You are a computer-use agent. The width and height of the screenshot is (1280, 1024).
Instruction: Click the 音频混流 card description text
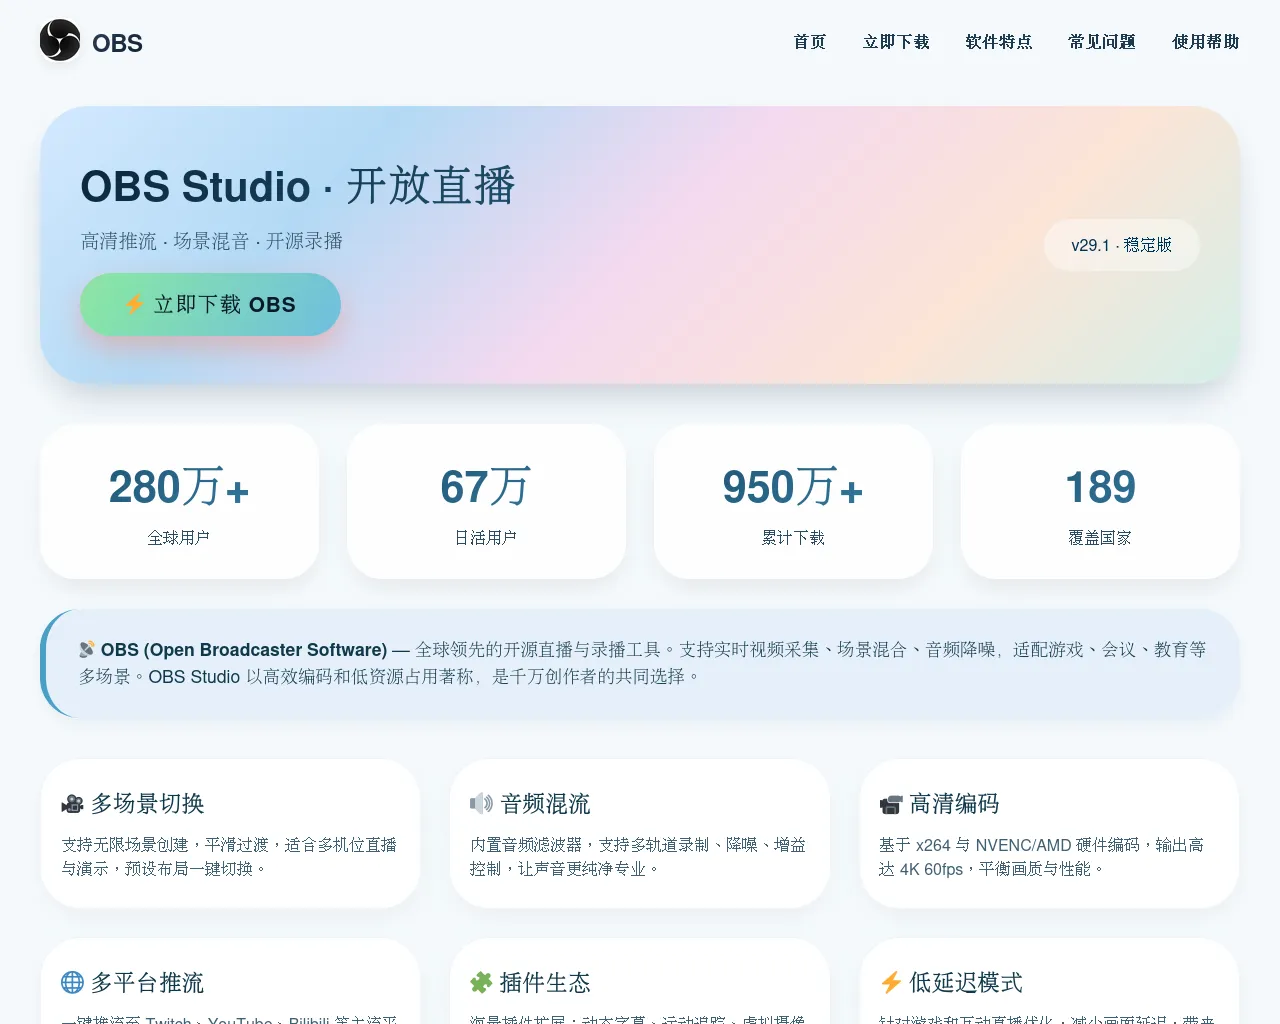click(x=638, y=857)
